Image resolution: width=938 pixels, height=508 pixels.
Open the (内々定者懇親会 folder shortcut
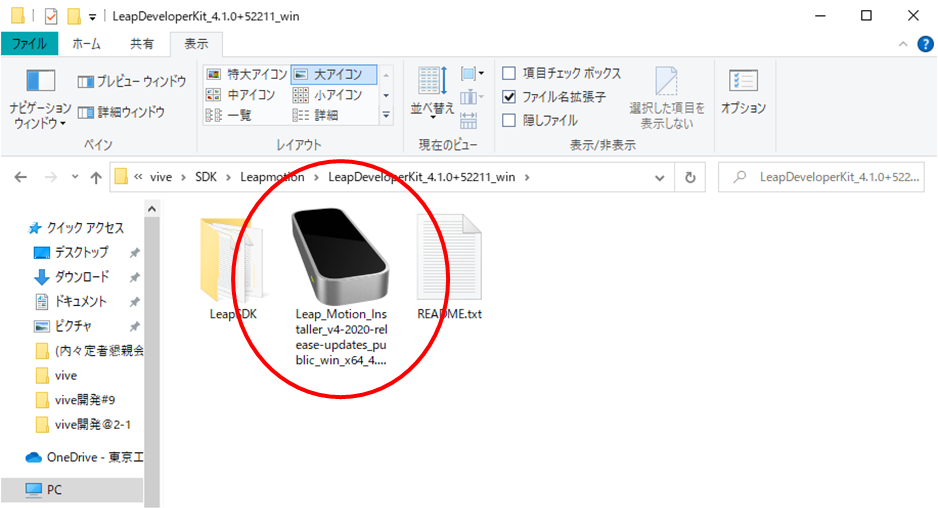[90, 351]
